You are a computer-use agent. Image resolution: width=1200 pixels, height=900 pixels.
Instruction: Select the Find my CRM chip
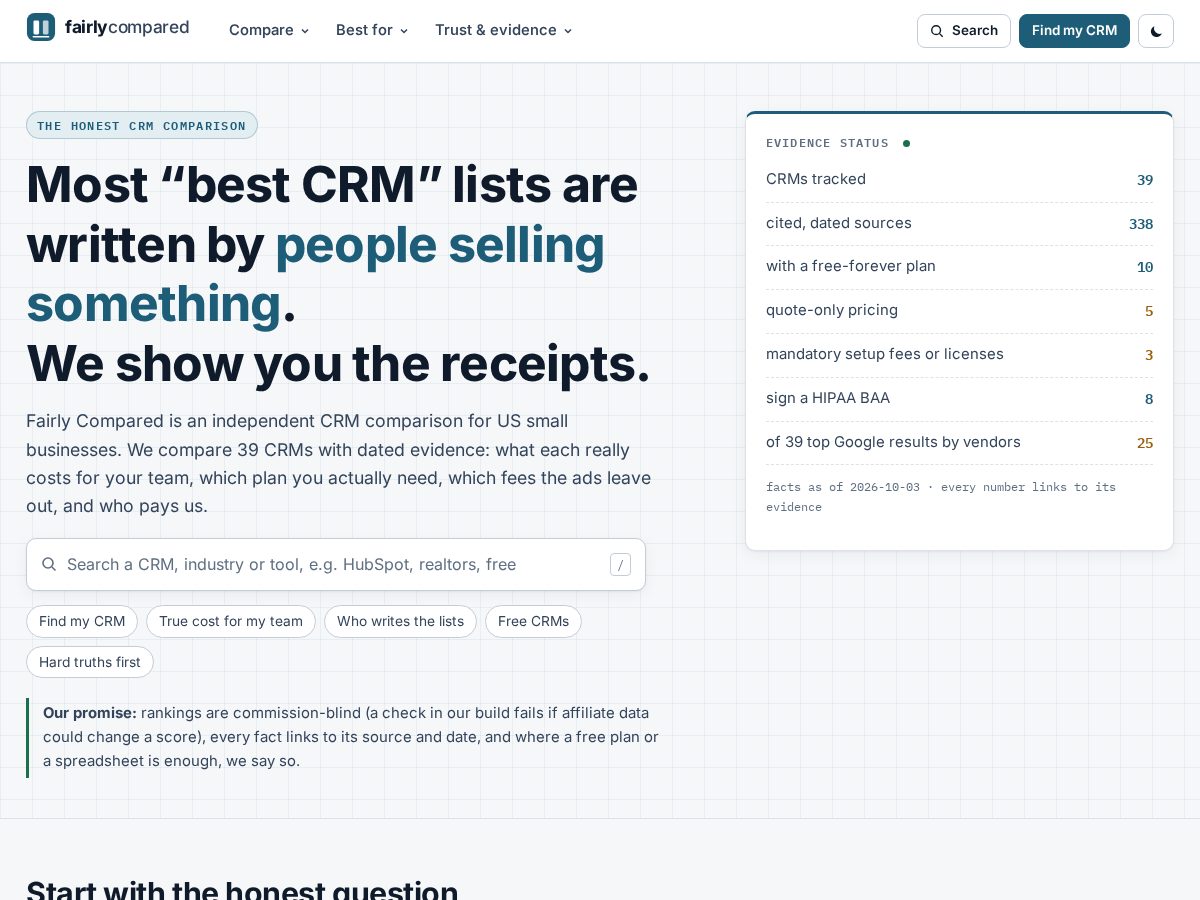point(82,621)
